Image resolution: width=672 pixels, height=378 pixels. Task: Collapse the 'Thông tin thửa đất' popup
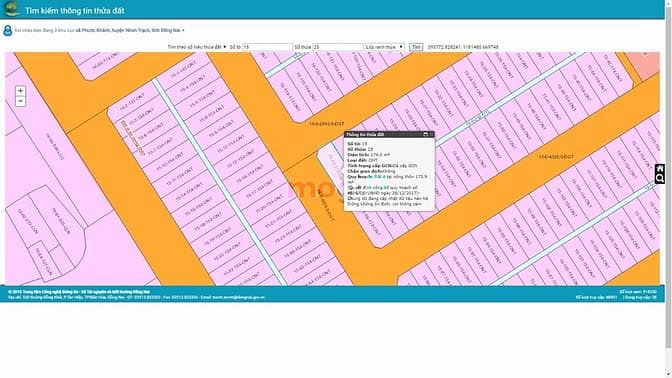point(425,135)
